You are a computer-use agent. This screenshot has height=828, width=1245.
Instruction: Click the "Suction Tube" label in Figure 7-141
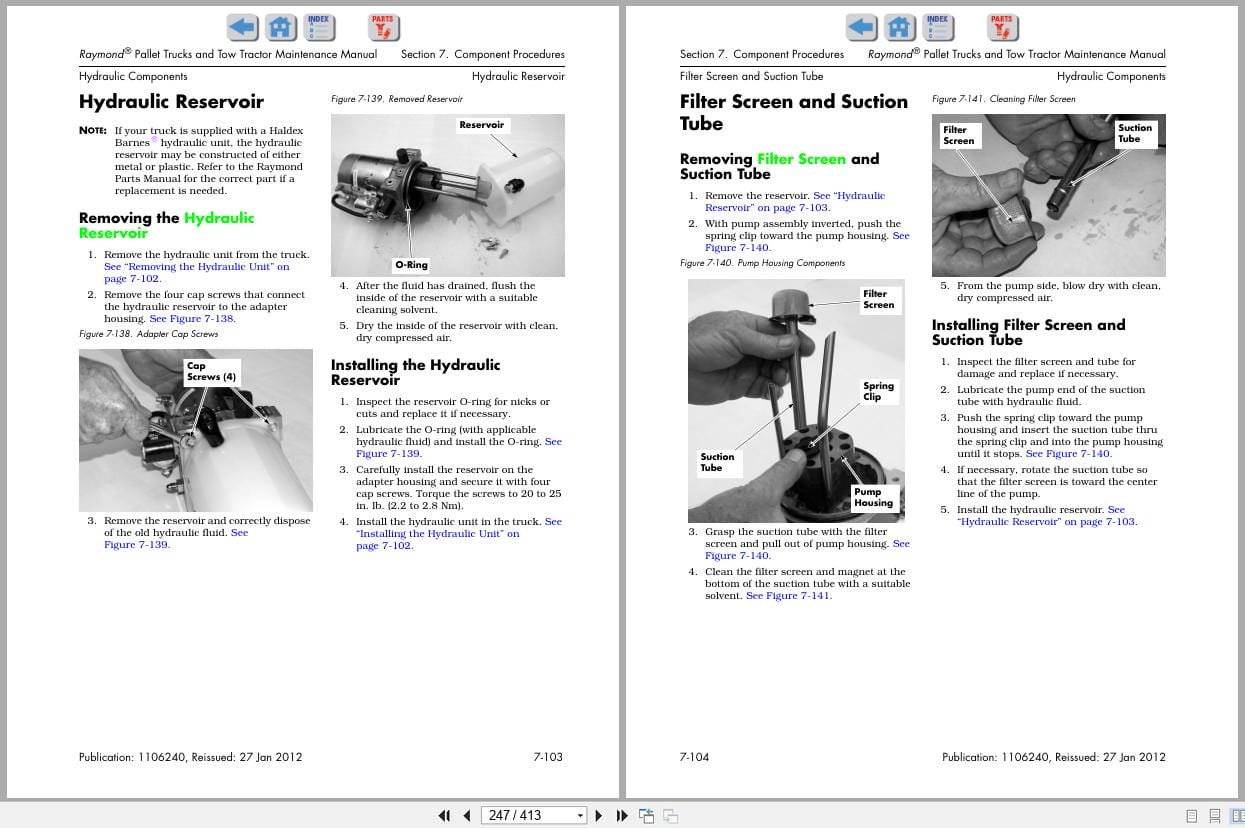(x=1135, y=133)
